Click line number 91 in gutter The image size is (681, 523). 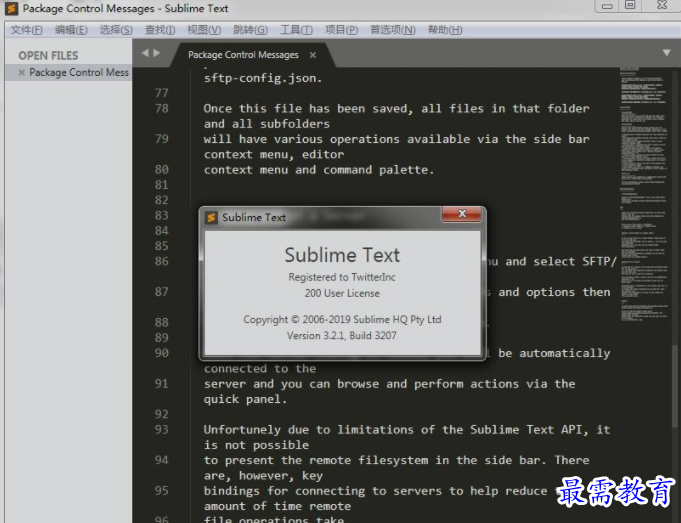pyautogui.click(x=162, y=384)
